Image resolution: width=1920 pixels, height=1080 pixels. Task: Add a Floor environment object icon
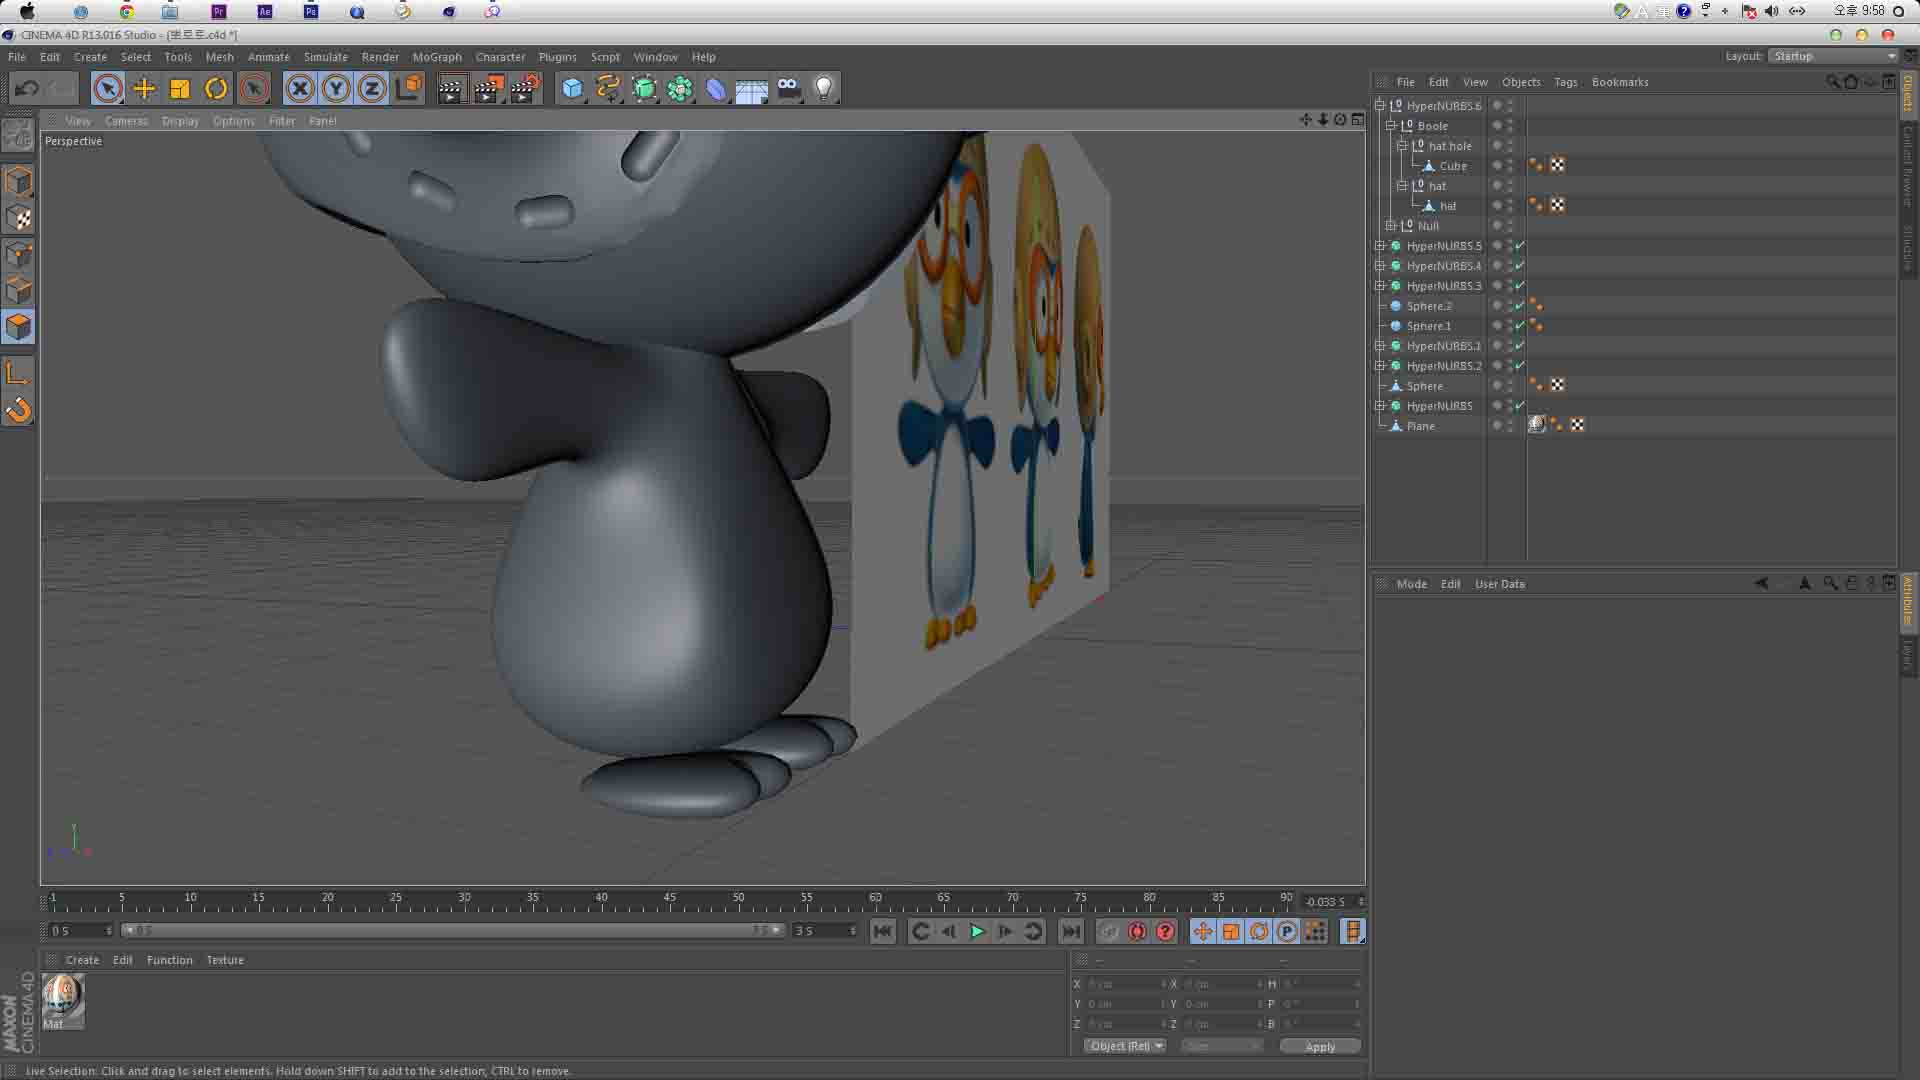[x=752, y=89]
